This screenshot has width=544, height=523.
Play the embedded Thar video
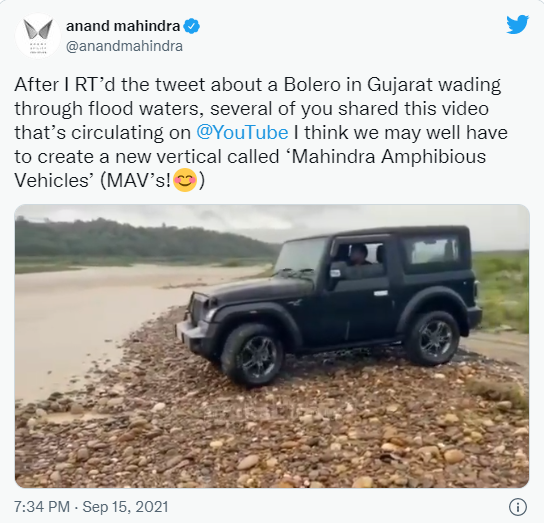272,346
